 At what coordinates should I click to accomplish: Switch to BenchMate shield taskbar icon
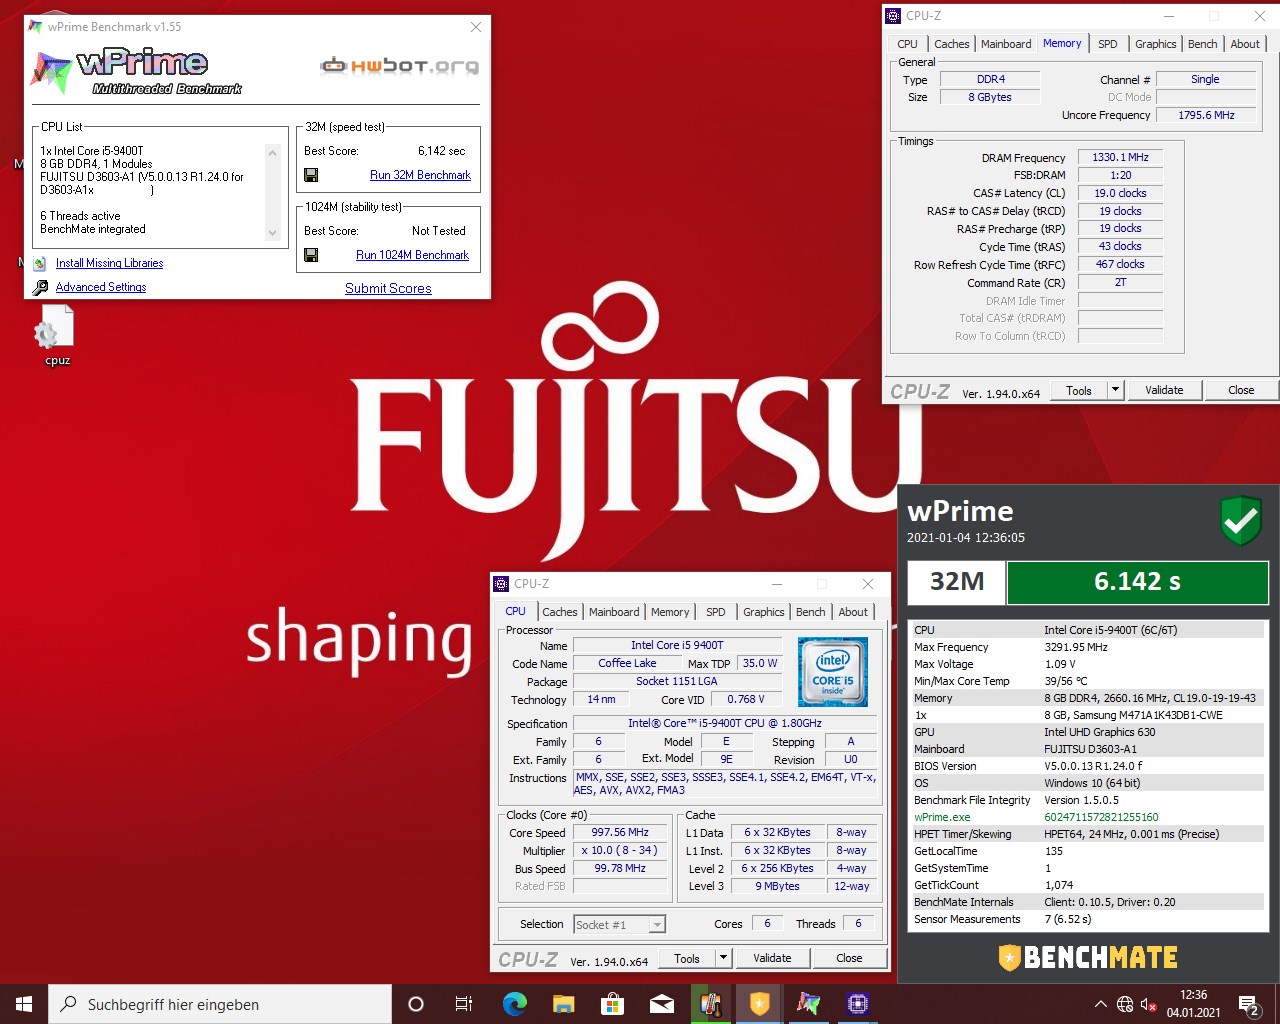click(x=759, y=1004)
